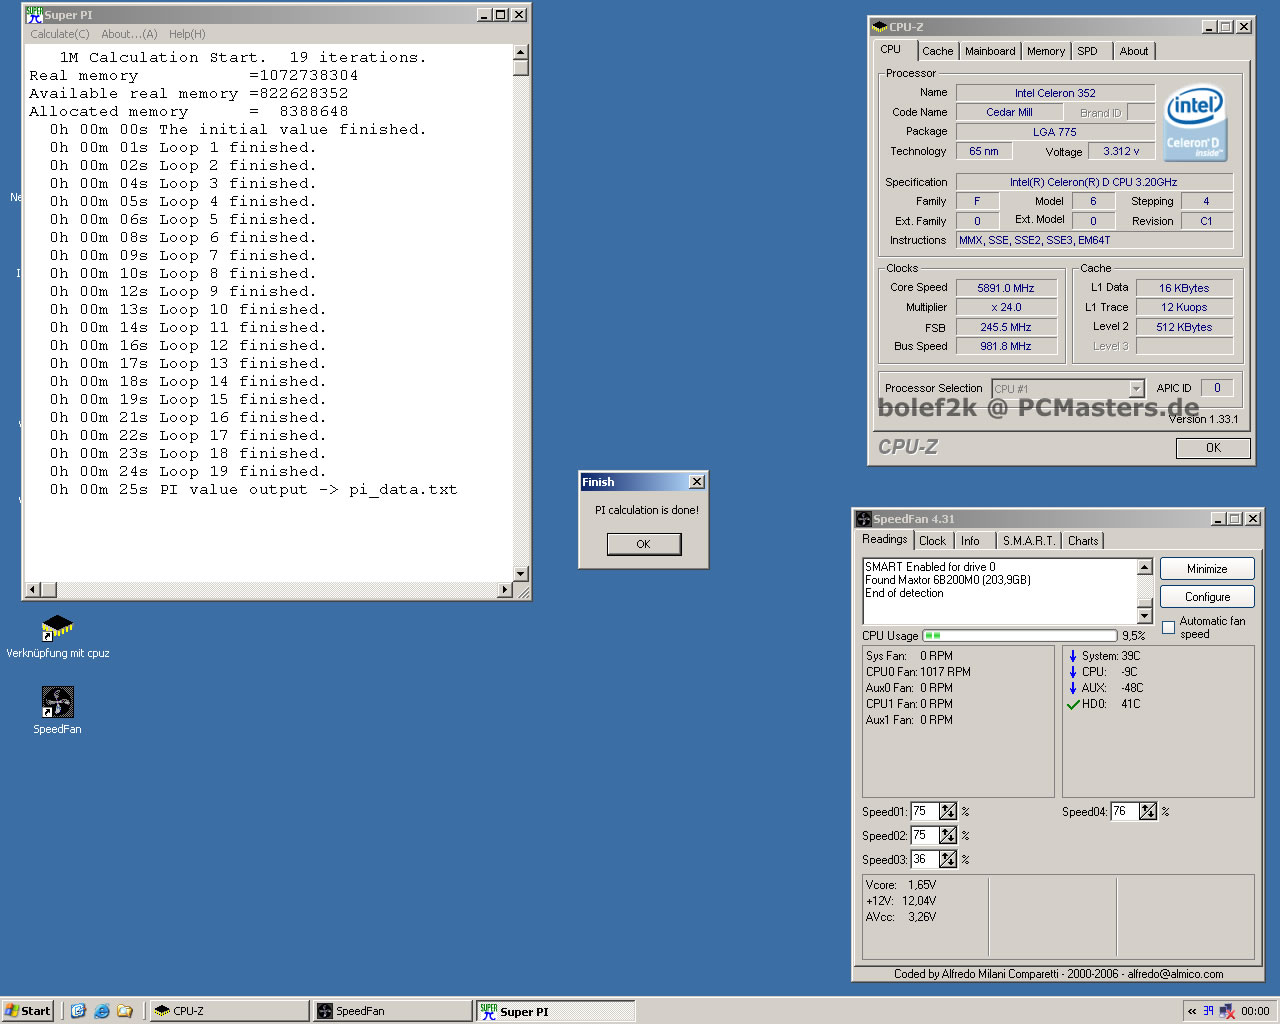This screenshot has height=1024, width=1280.
Task: Switch to the Cache tab in CPU-Z
Action: point(938,51)
